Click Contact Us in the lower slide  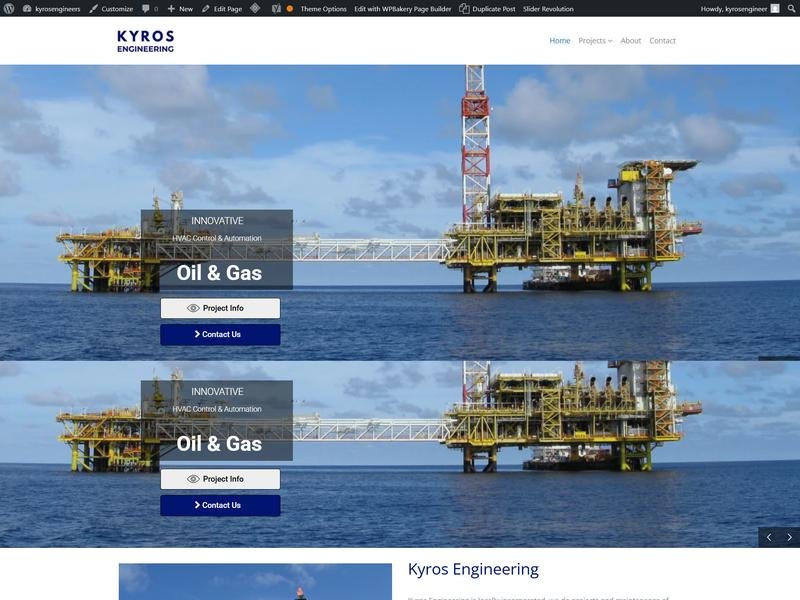[220, 506]
